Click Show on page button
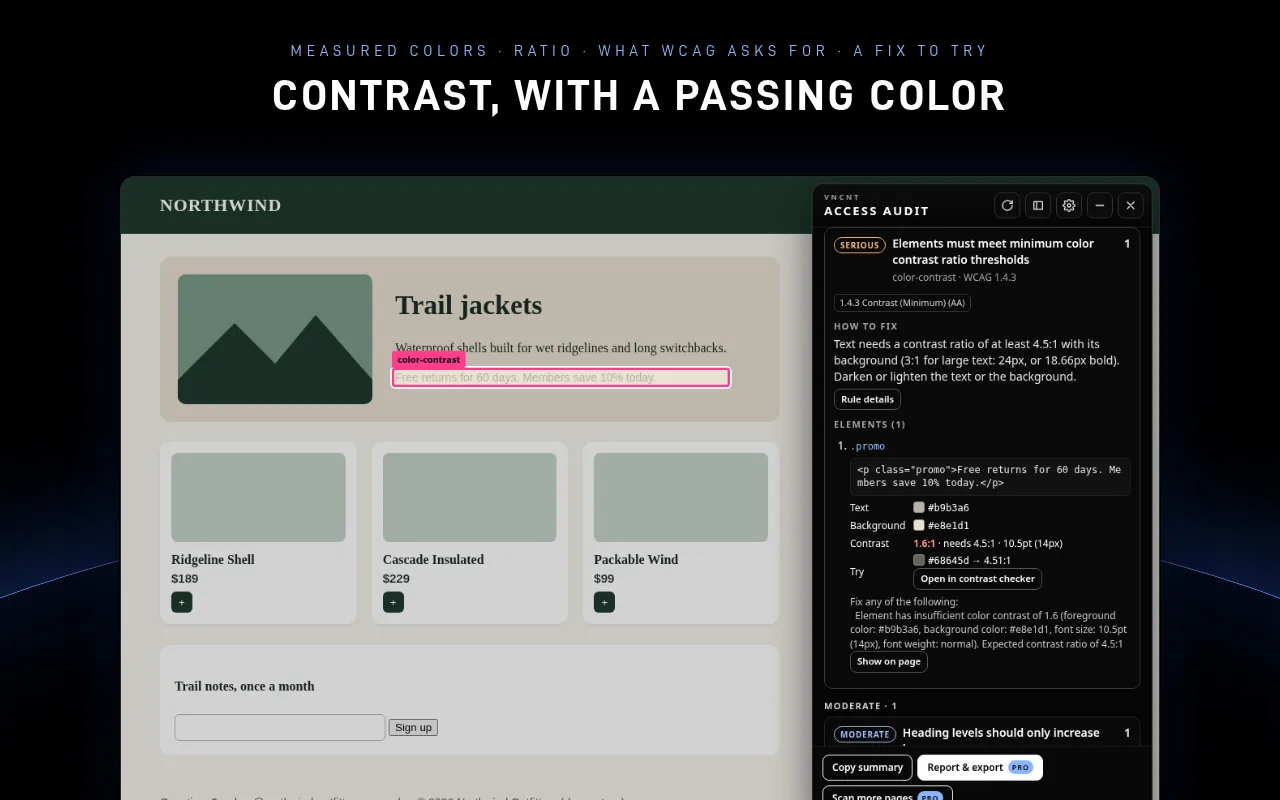 tap(889, 662)
